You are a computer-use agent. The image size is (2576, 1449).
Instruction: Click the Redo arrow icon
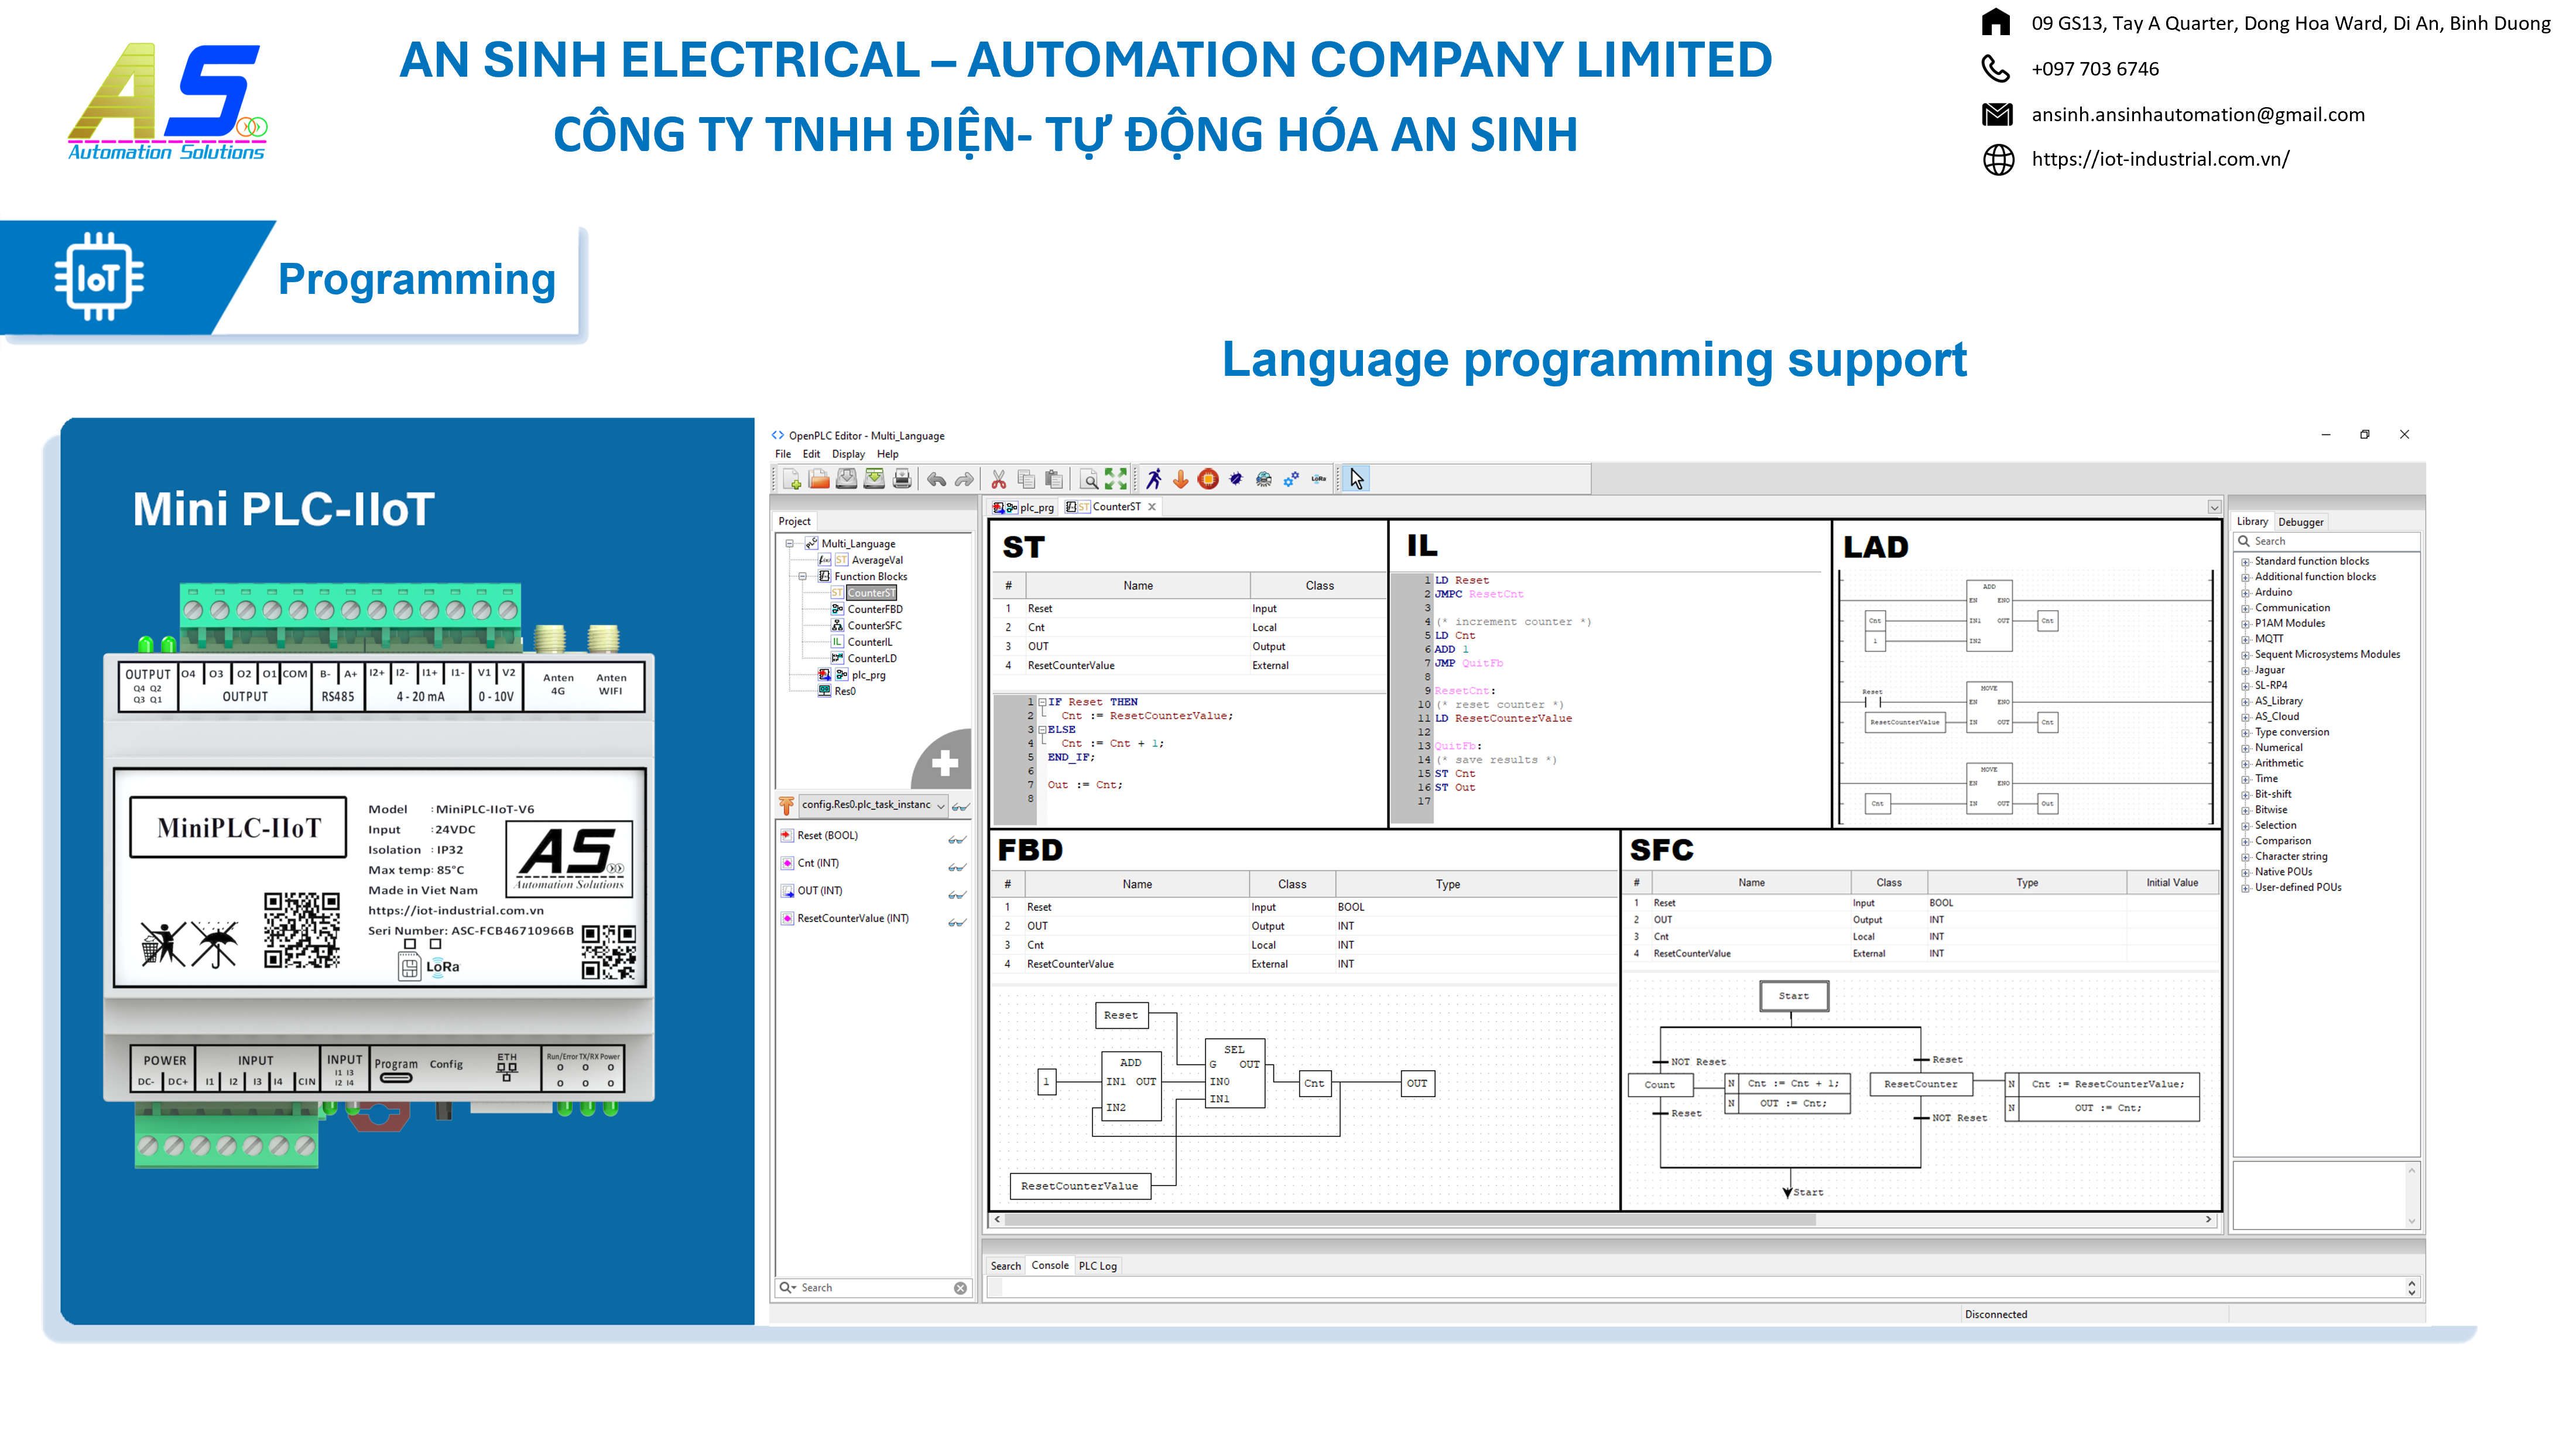(964, 479)
